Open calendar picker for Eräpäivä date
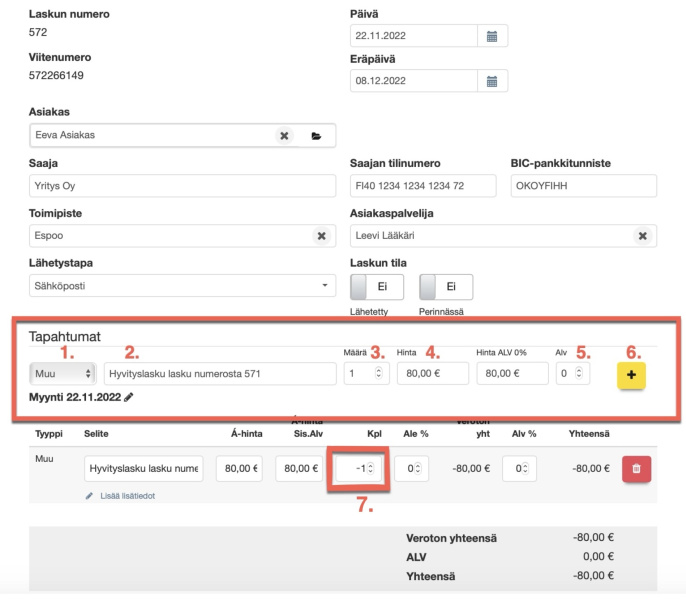The height and width of the screenshot is (599, 686). point(492,81)
